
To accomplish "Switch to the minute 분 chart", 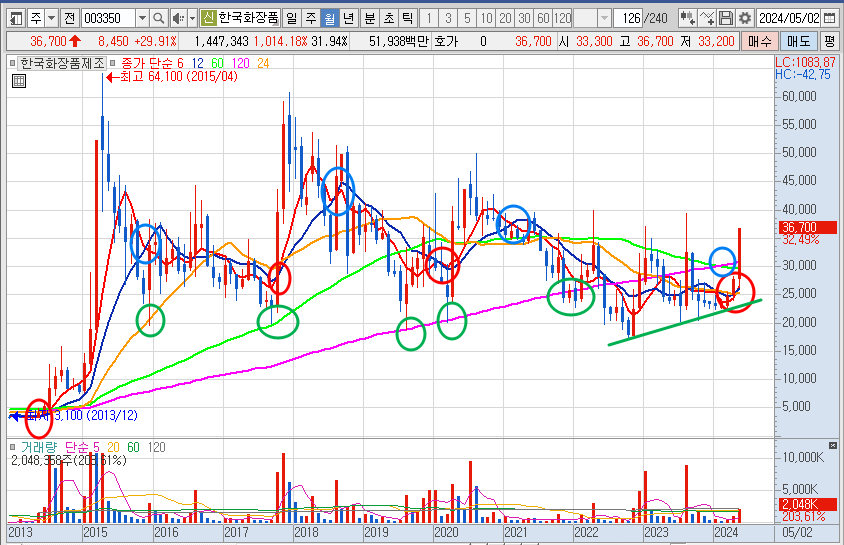I will click(370, 19).
